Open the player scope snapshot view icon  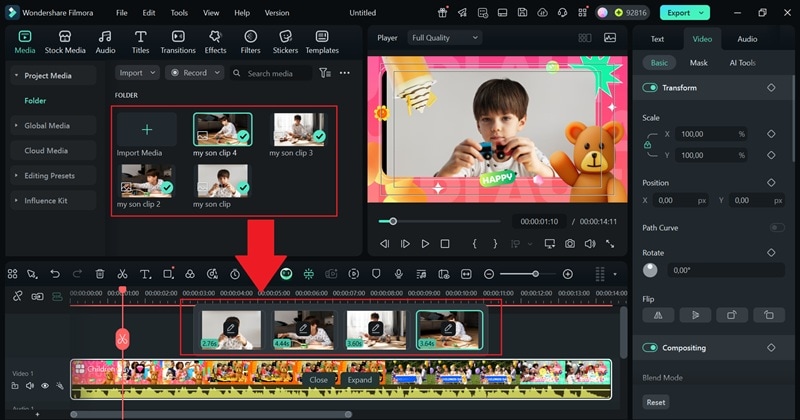coord(610,38)
